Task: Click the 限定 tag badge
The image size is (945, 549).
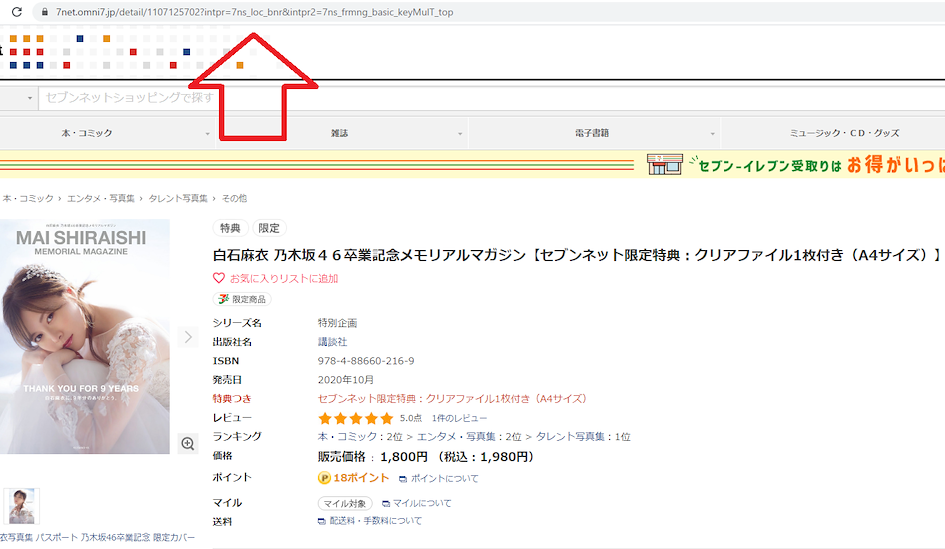Action: pyautogui.click(x=269, y=228)
